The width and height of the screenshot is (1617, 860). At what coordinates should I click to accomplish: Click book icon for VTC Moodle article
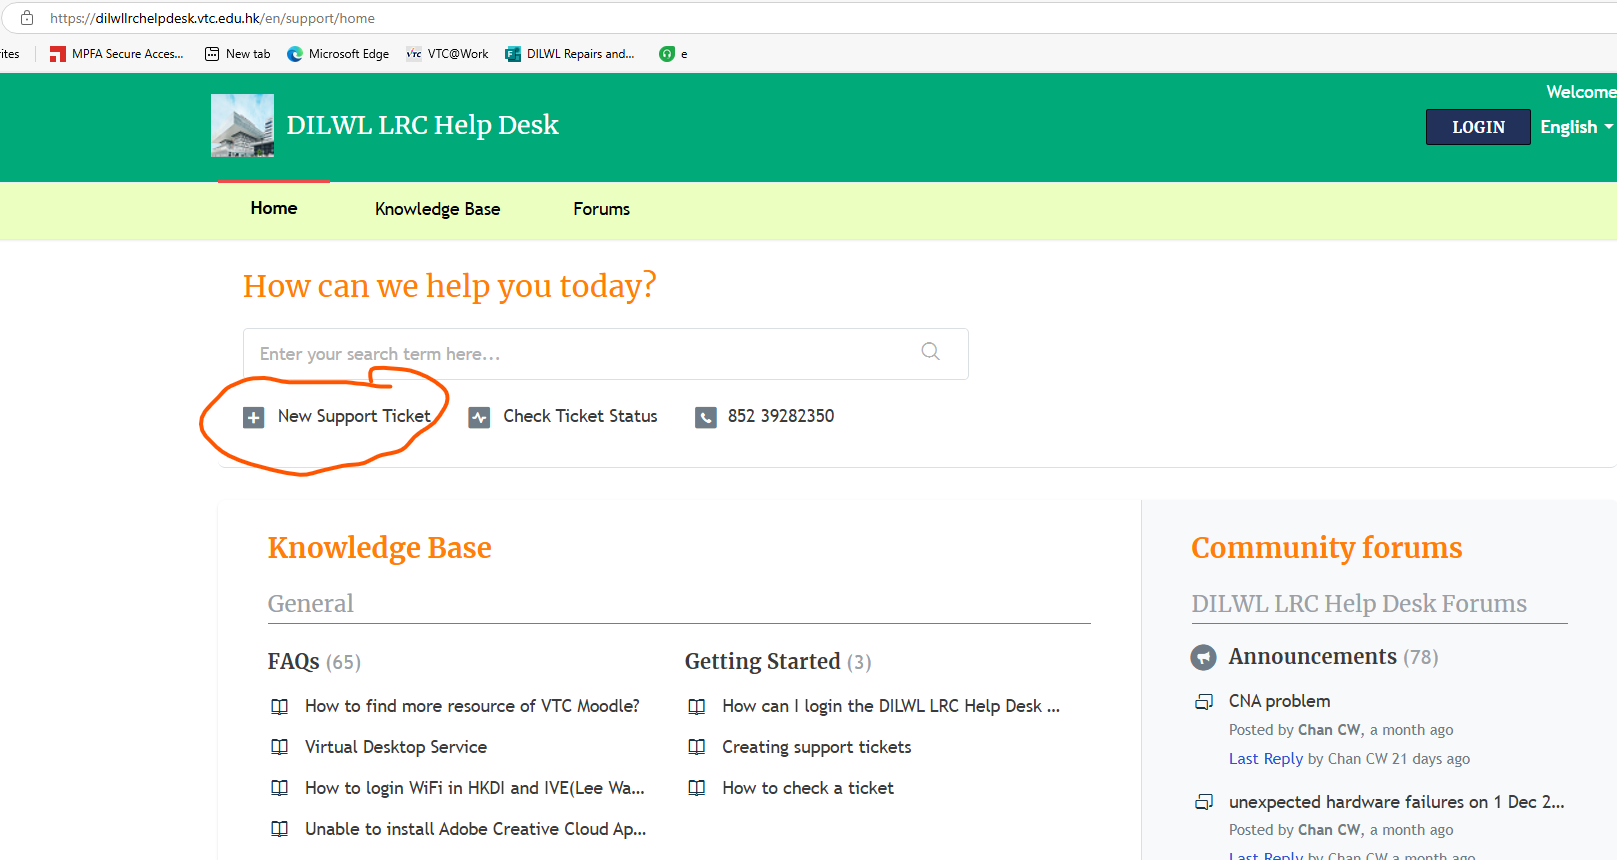[x=280, y=706]
